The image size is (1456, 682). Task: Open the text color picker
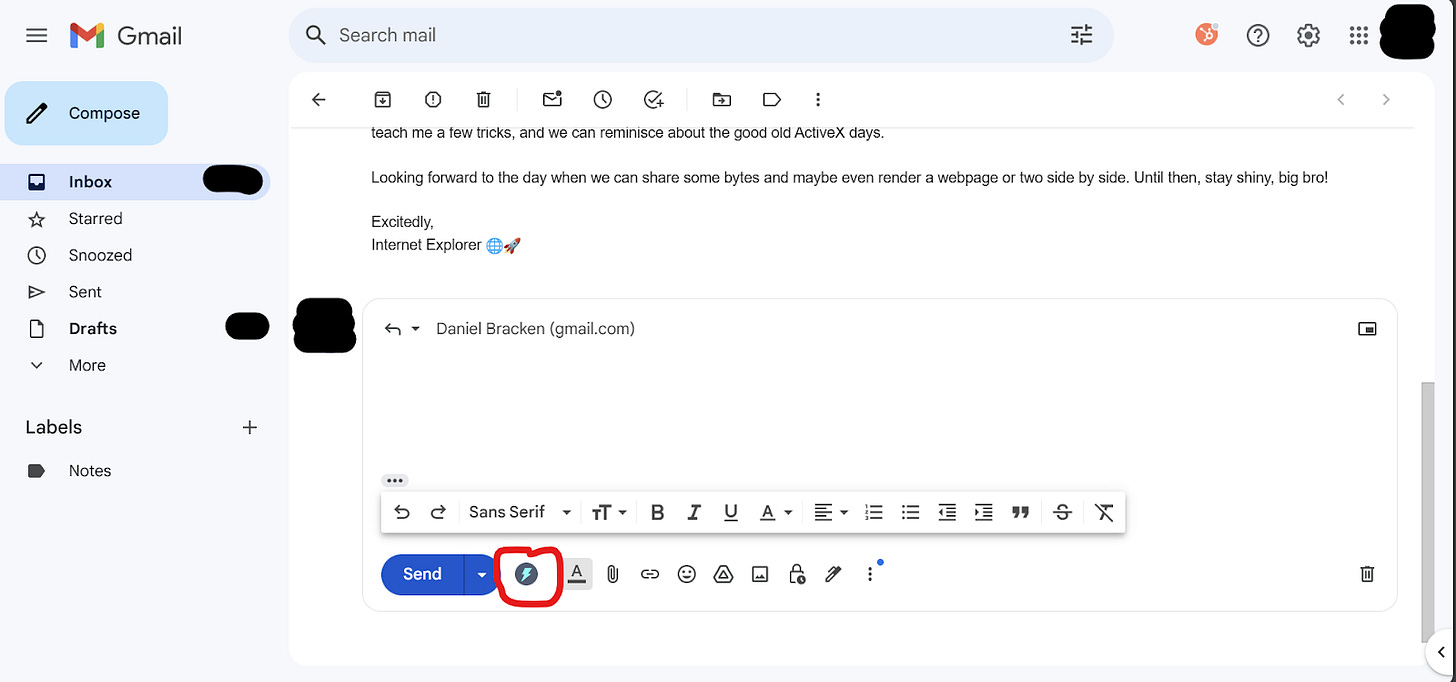[x=776, y=512]
